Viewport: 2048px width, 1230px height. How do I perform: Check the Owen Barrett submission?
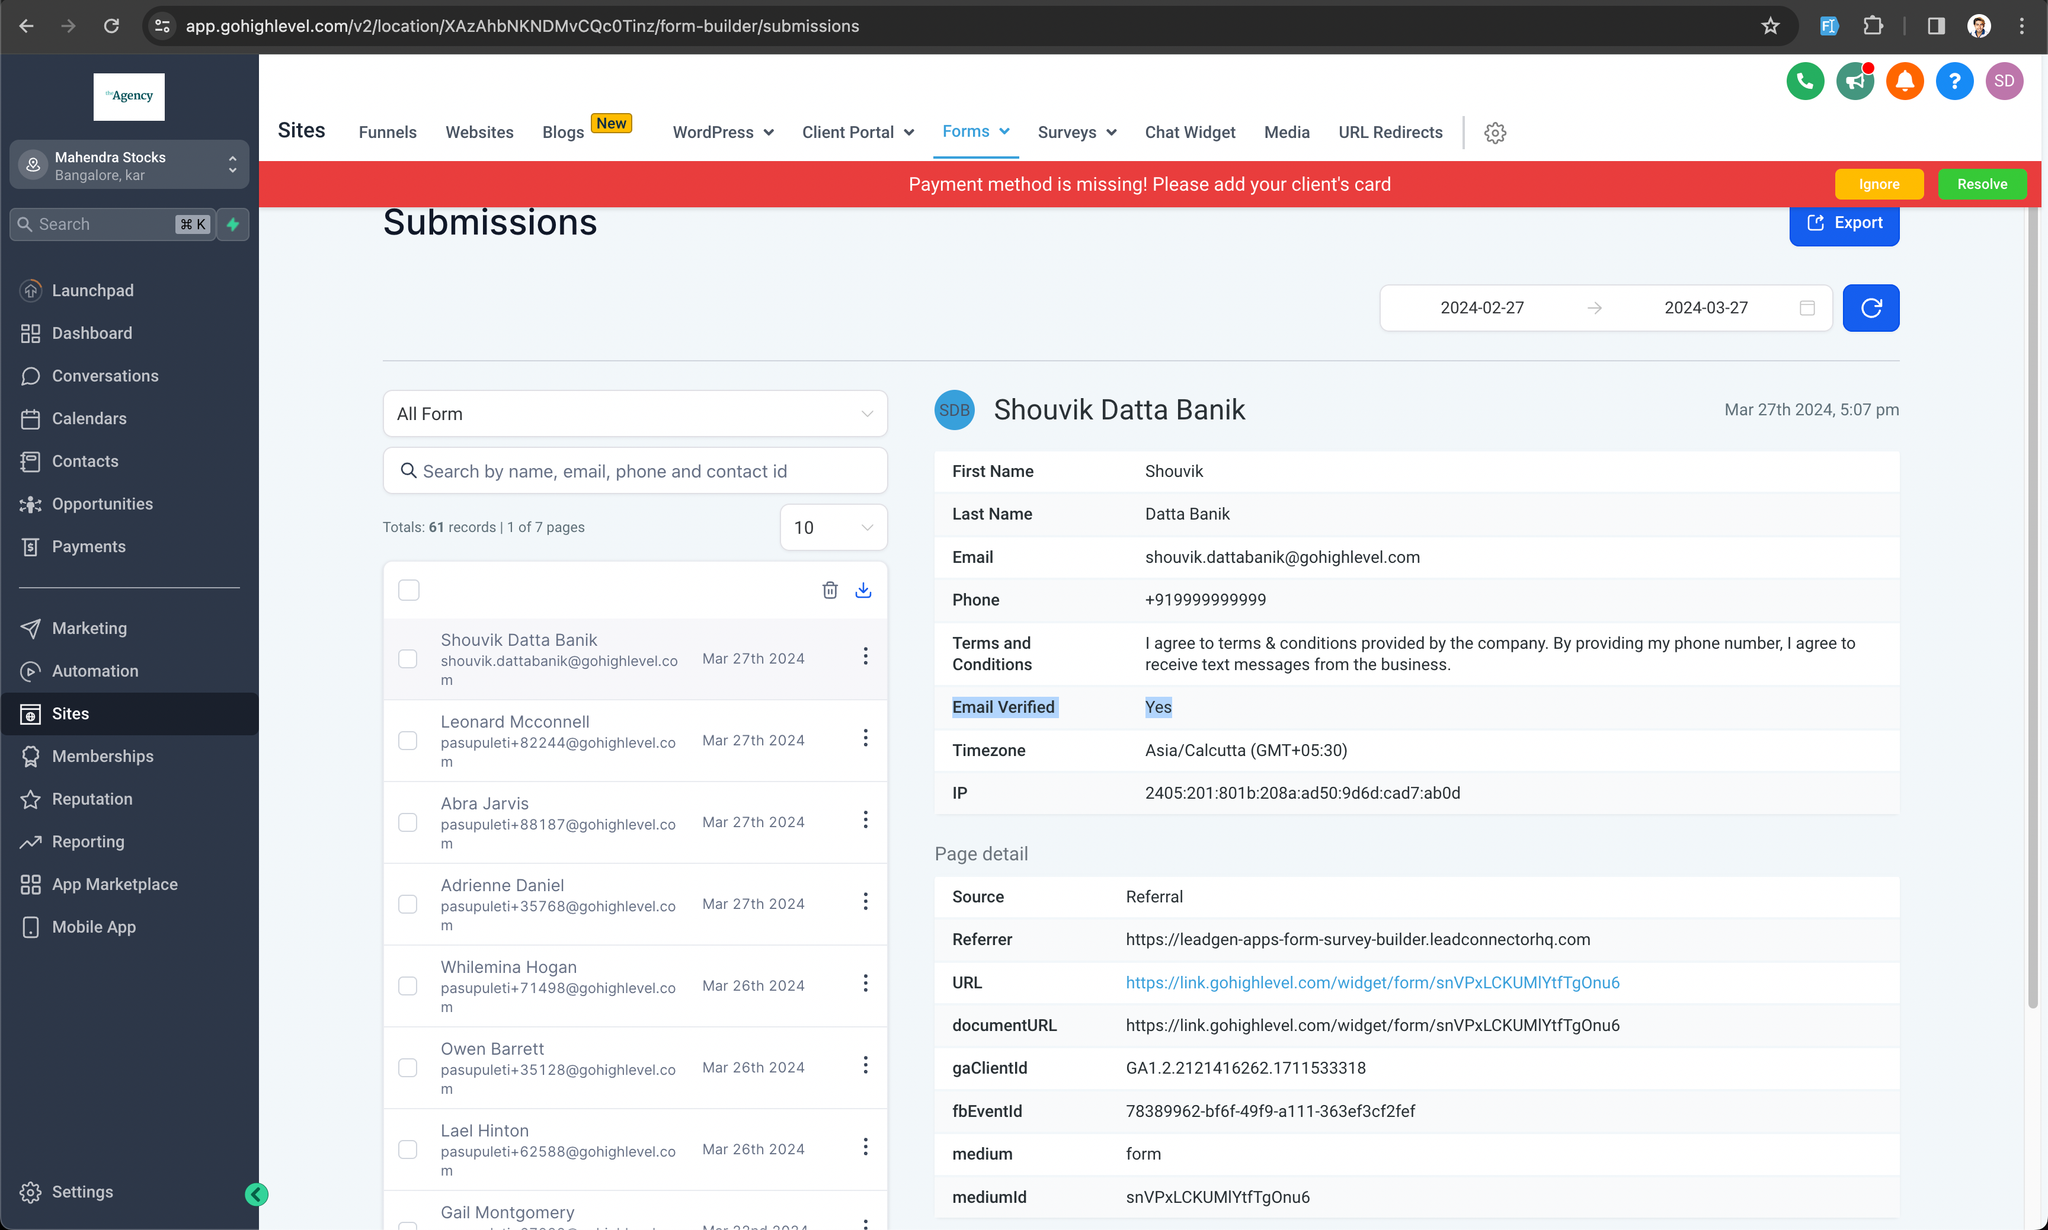point(408,1068)
